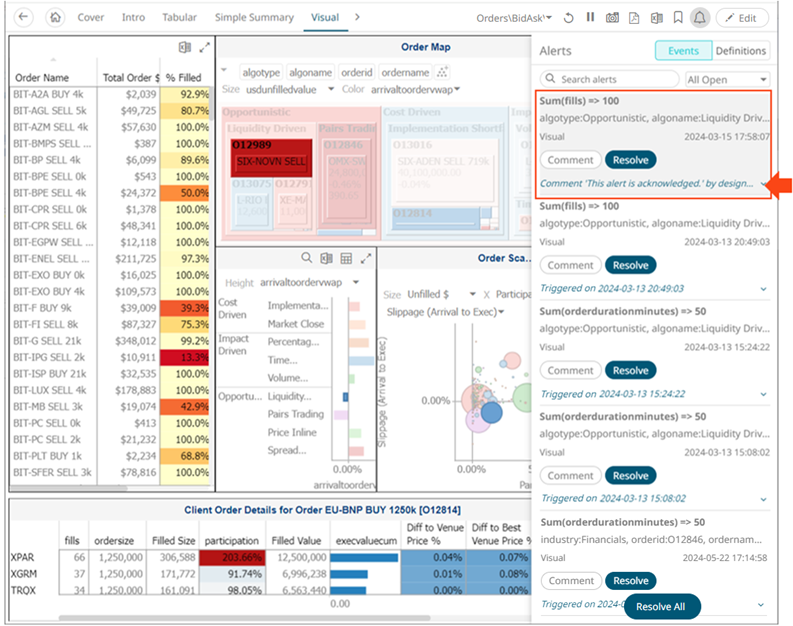793x626 pixels.
Task: Click the alerts bell icon
Action: pos(698,18)
